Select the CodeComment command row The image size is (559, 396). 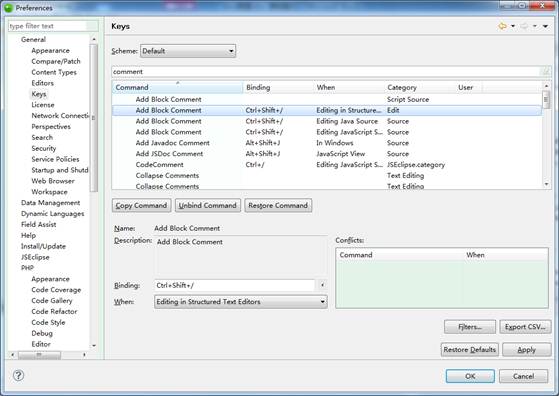[x=327, y=165]
